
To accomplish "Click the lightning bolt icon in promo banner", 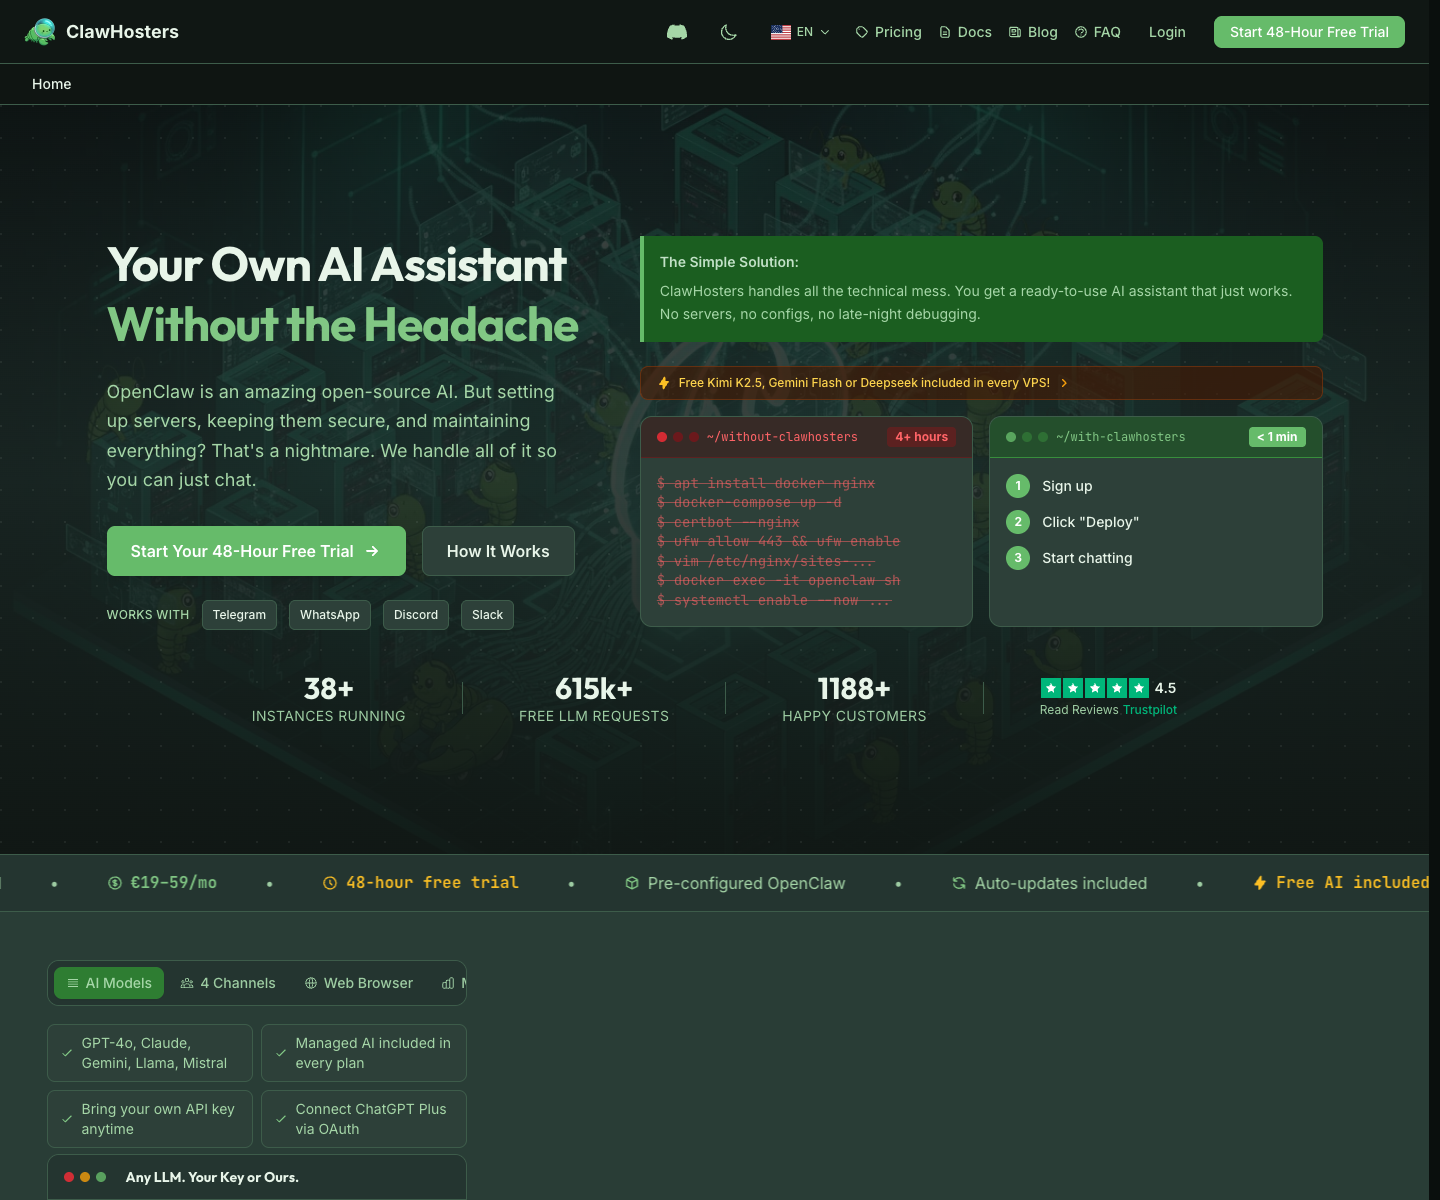I will [664, 383].
